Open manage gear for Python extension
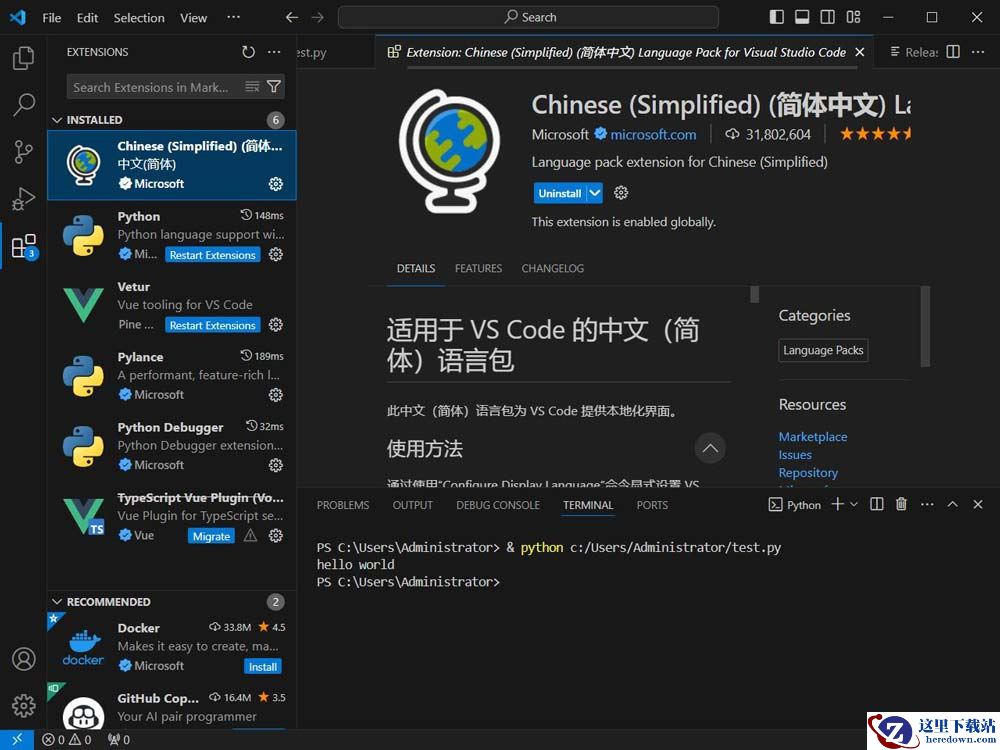1000x750 pixels. tap(276, 254)
